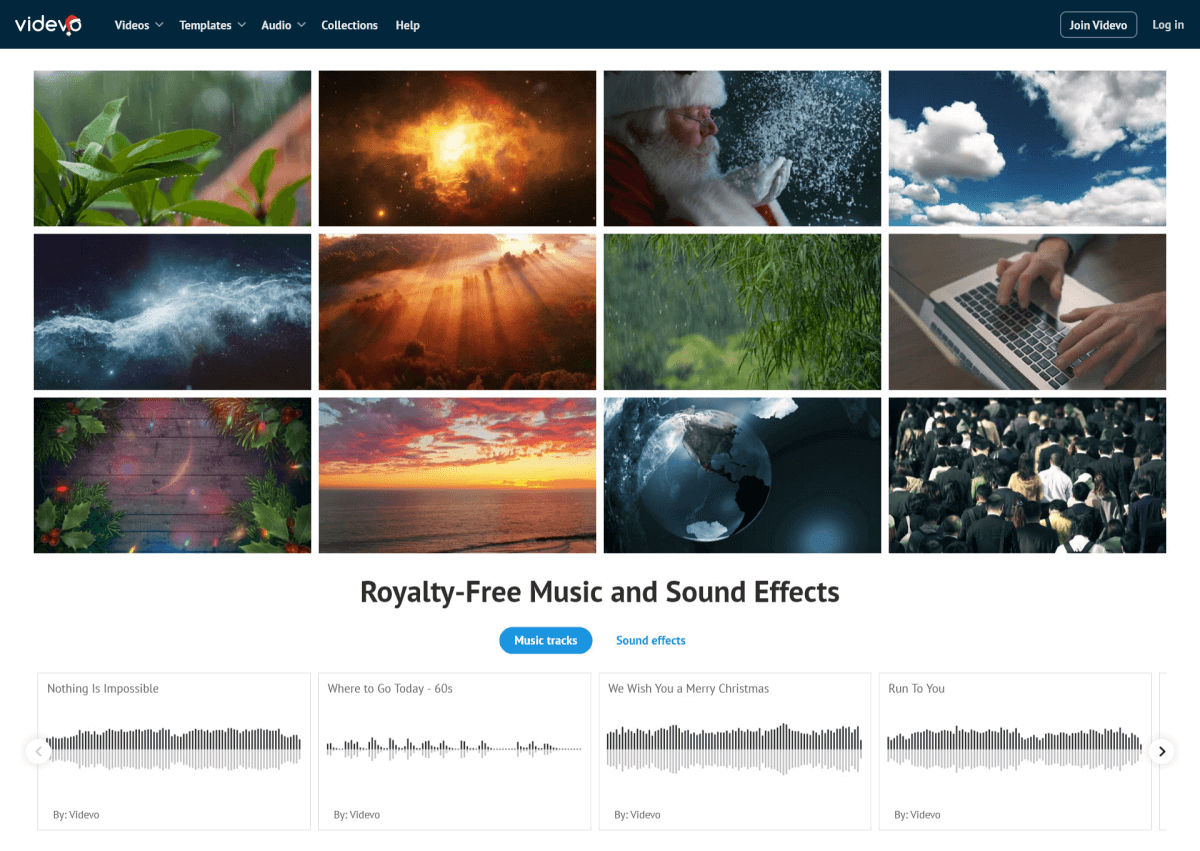Image resolution: width=1200 pixels, height=851 pixels.
Task: View the sun rays through clouds video
Action: [x=457, y=312]
